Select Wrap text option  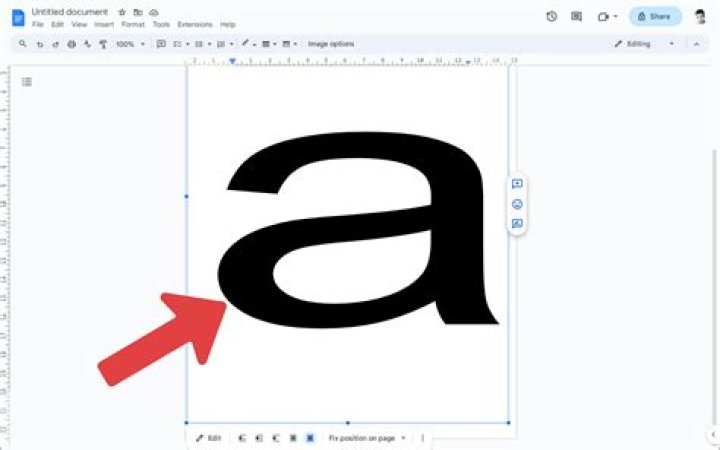pyautogui.click(x=259, y=438)
